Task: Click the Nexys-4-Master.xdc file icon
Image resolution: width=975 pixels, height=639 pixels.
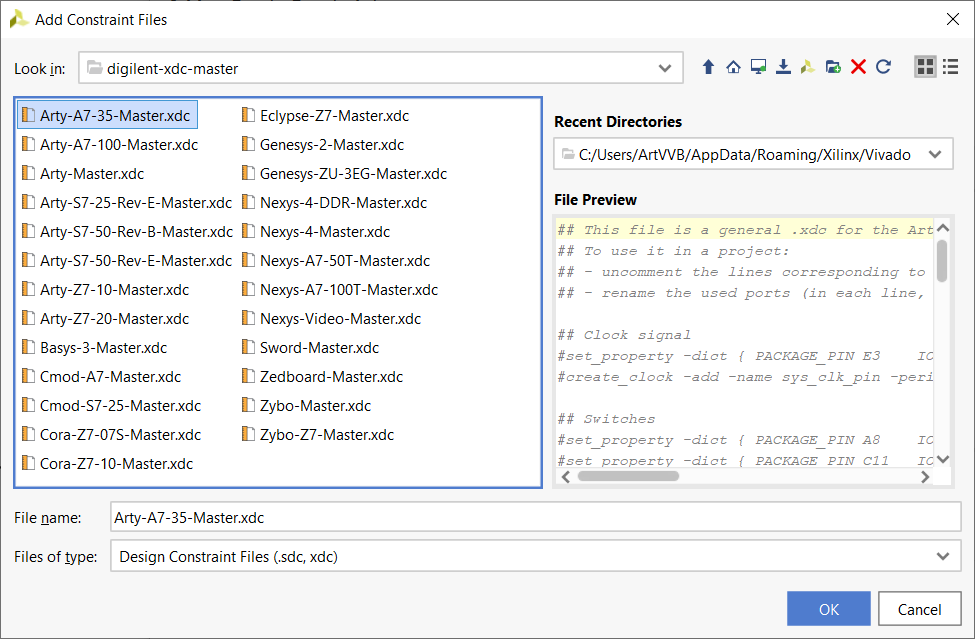Action: pos(248,231)
